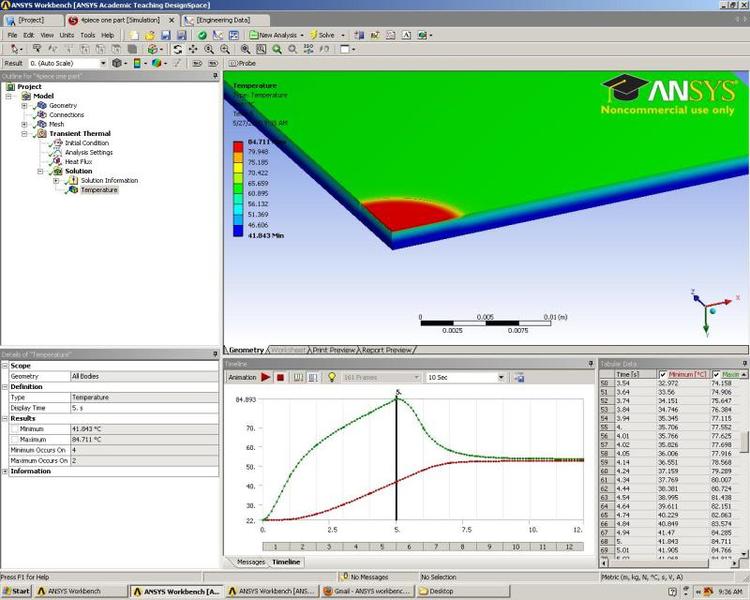Collapse the Transient Thermal node
Viewport: 750px width, 600px height.
[x=24, y=133]
